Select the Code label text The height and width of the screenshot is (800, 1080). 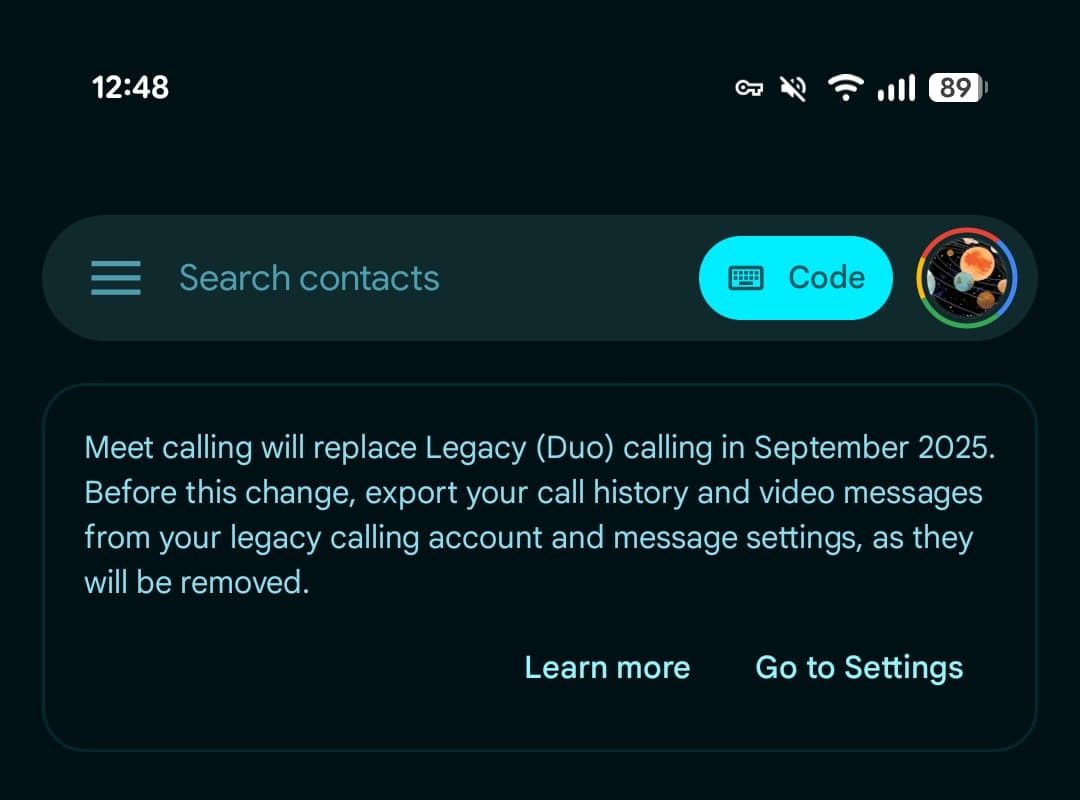(x=827, y=278)
